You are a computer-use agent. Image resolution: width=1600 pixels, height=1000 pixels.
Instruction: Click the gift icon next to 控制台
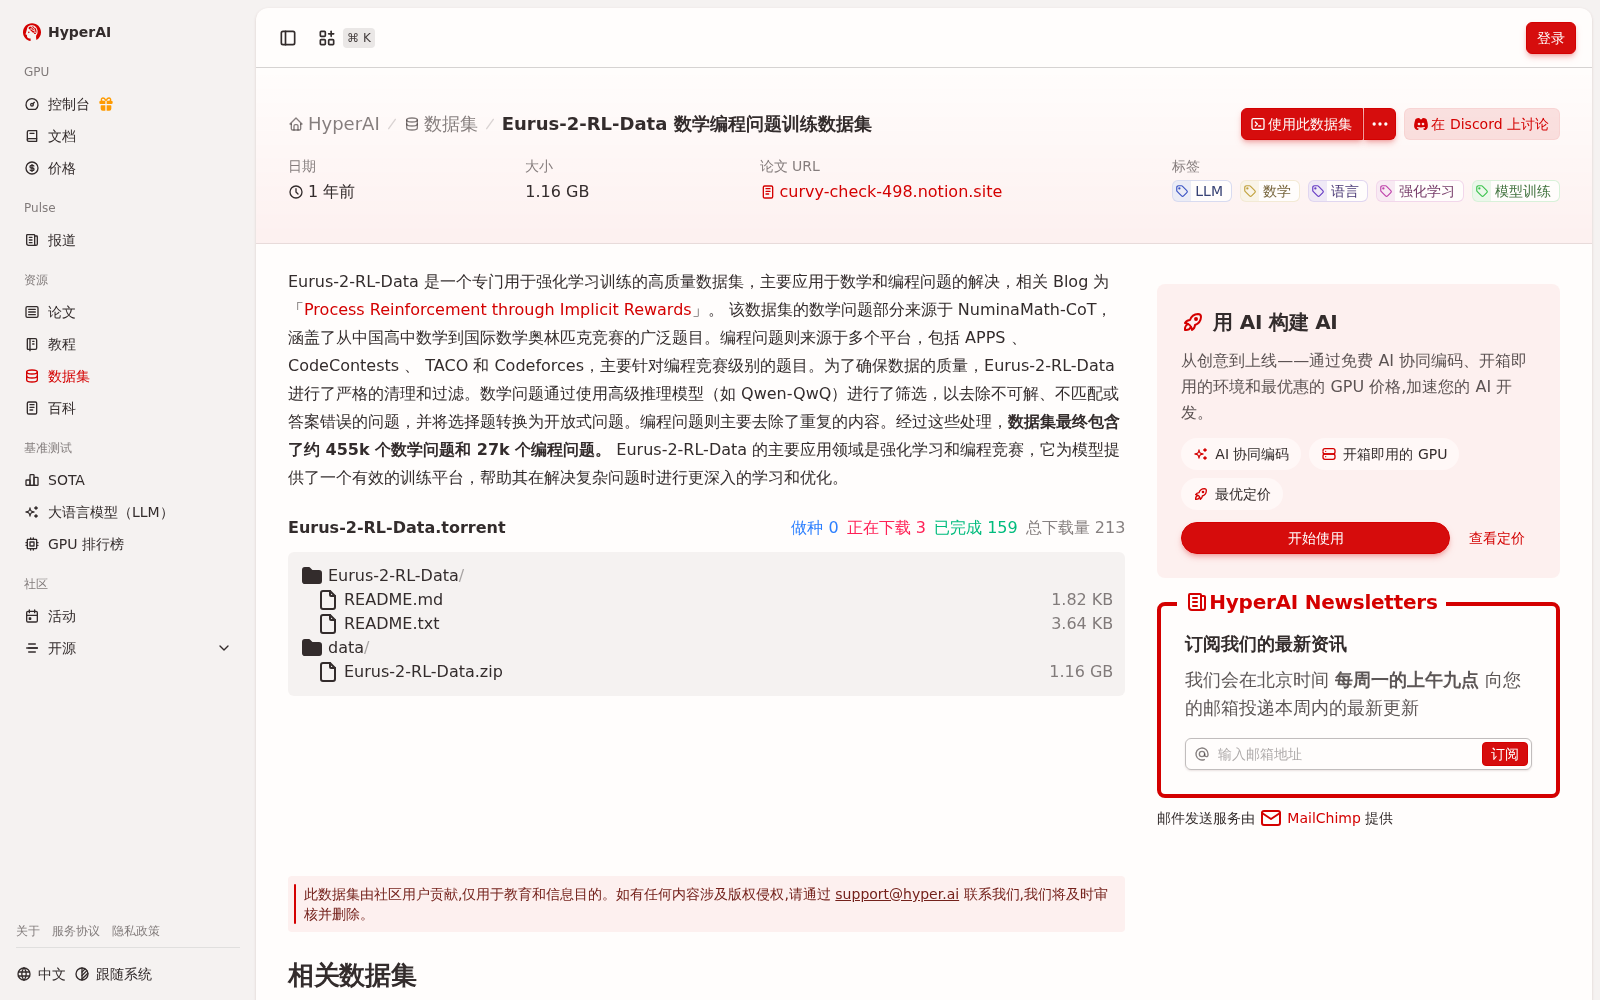(106, 104)
